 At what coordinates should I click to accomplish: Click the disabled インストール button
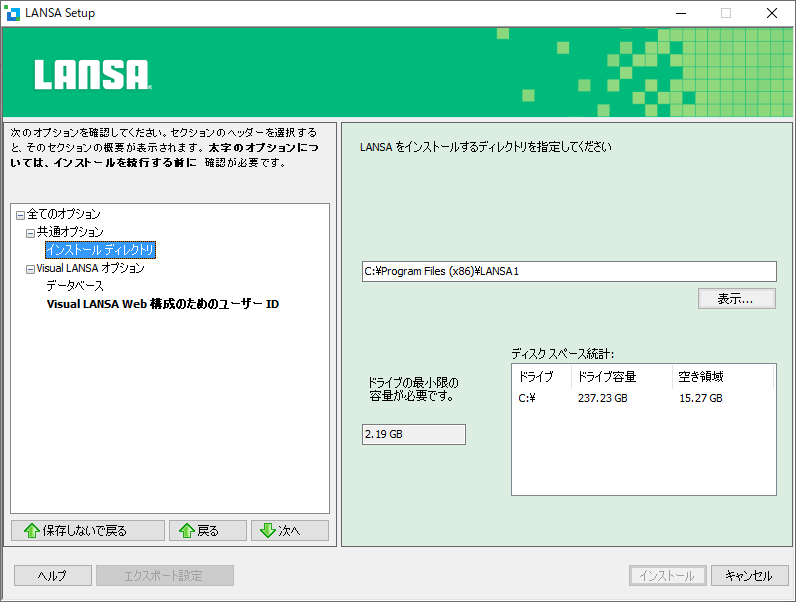pyautogui.click(x=668, y=576)
